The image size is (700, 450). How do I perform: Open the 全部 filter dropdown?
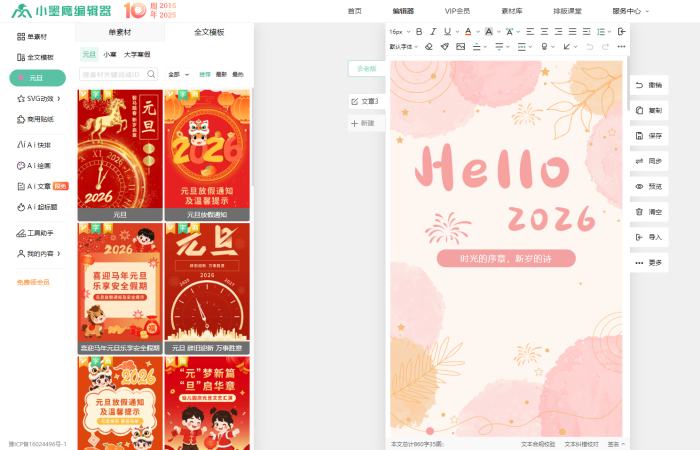[177, 74]
